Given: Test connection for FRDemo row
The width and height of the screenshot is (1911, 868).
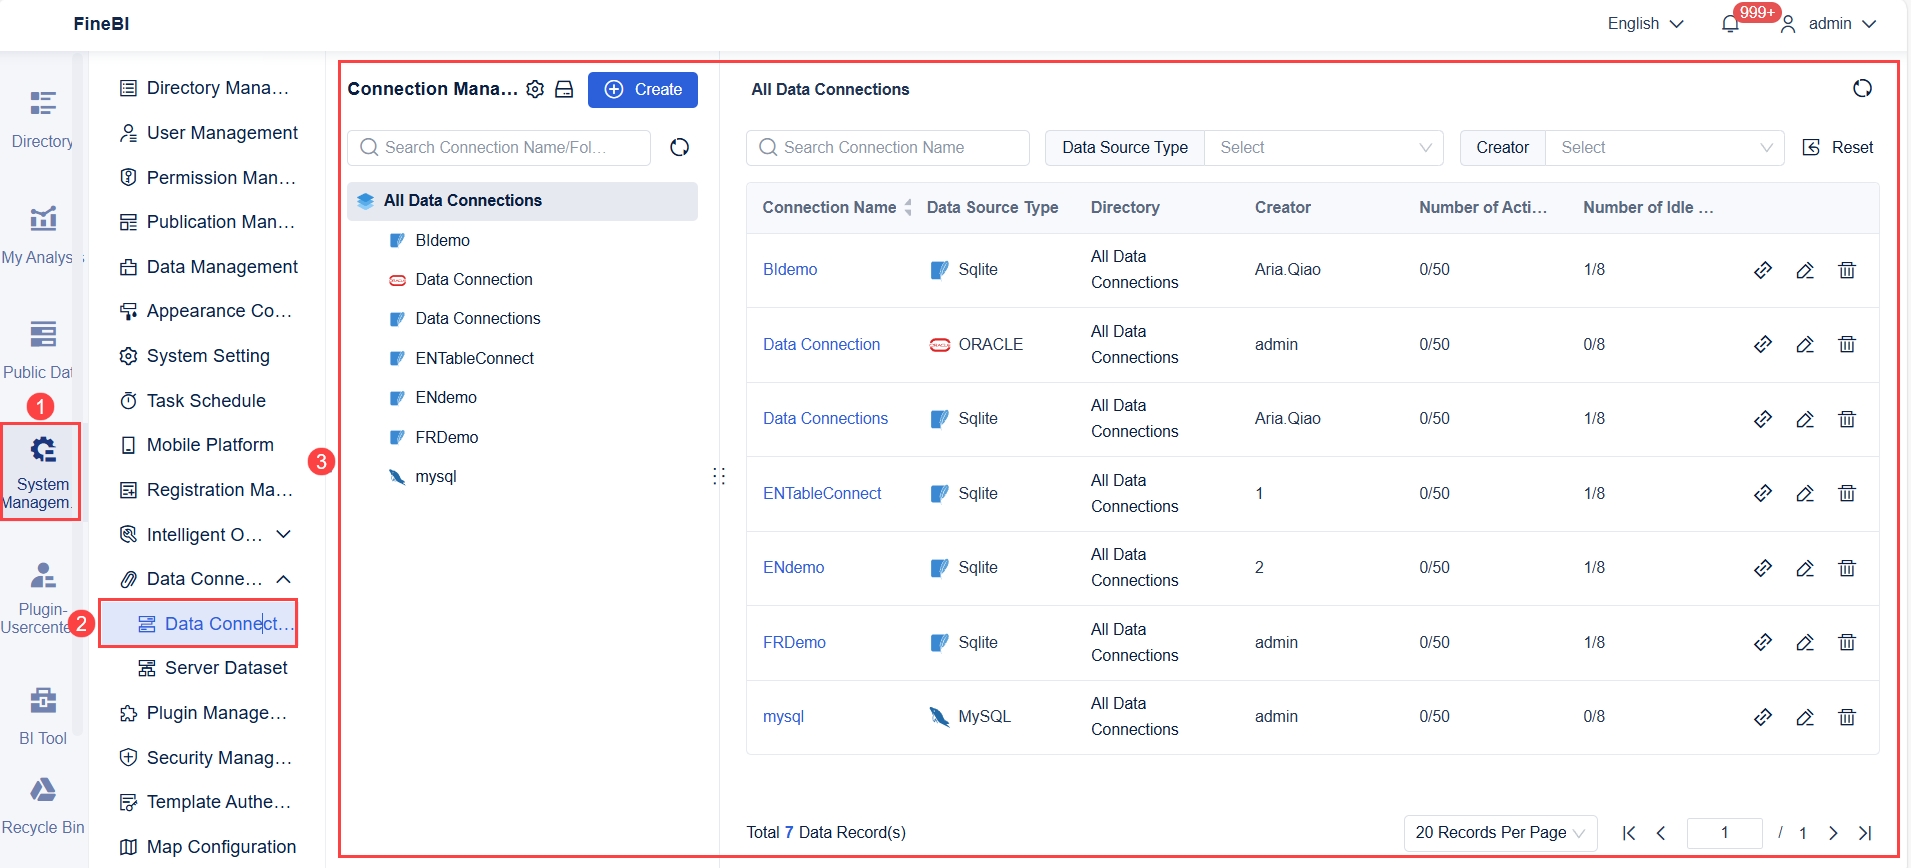Looking at the screenshot, I should pyautogui.click(x=1763, y=643).
